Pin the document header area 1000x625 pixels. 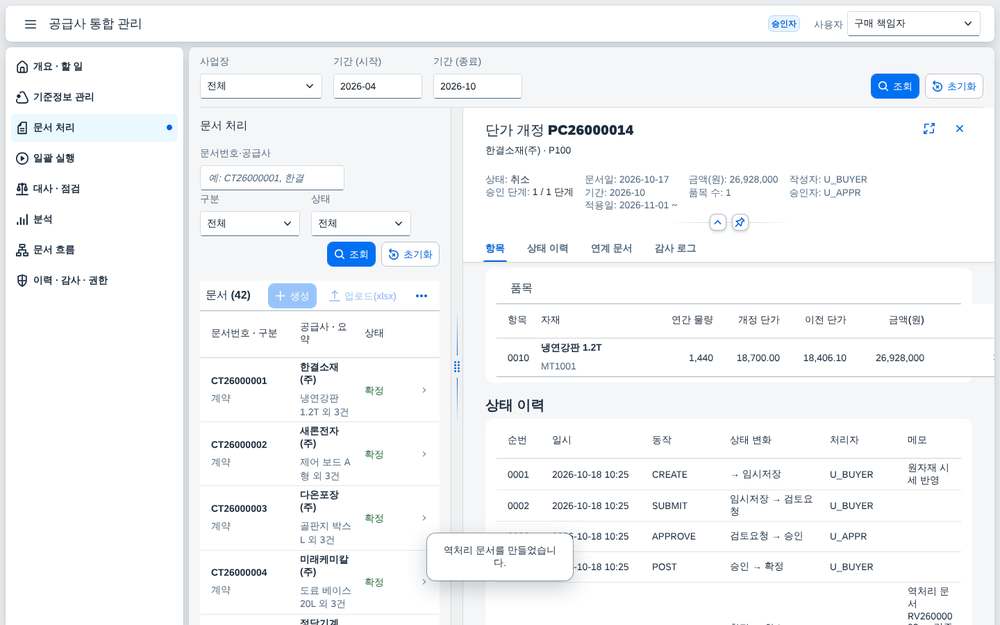(x=740, y=223)
